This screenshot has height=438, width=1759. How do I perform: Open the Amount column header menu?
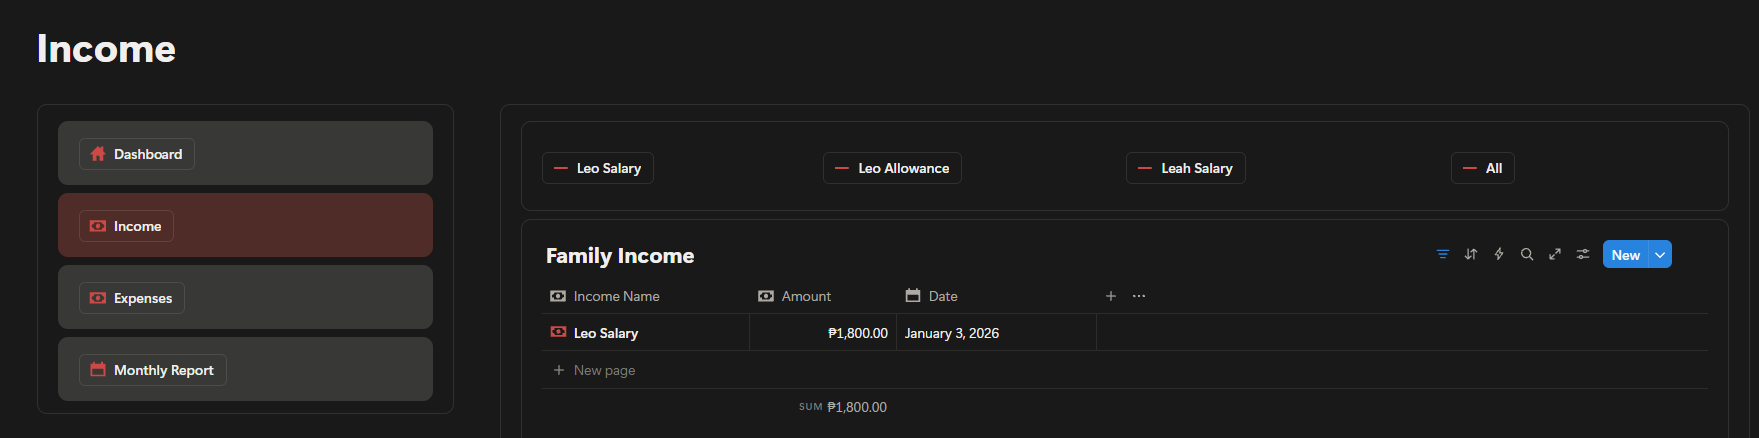pyautogui.click(x=805, y=296)
